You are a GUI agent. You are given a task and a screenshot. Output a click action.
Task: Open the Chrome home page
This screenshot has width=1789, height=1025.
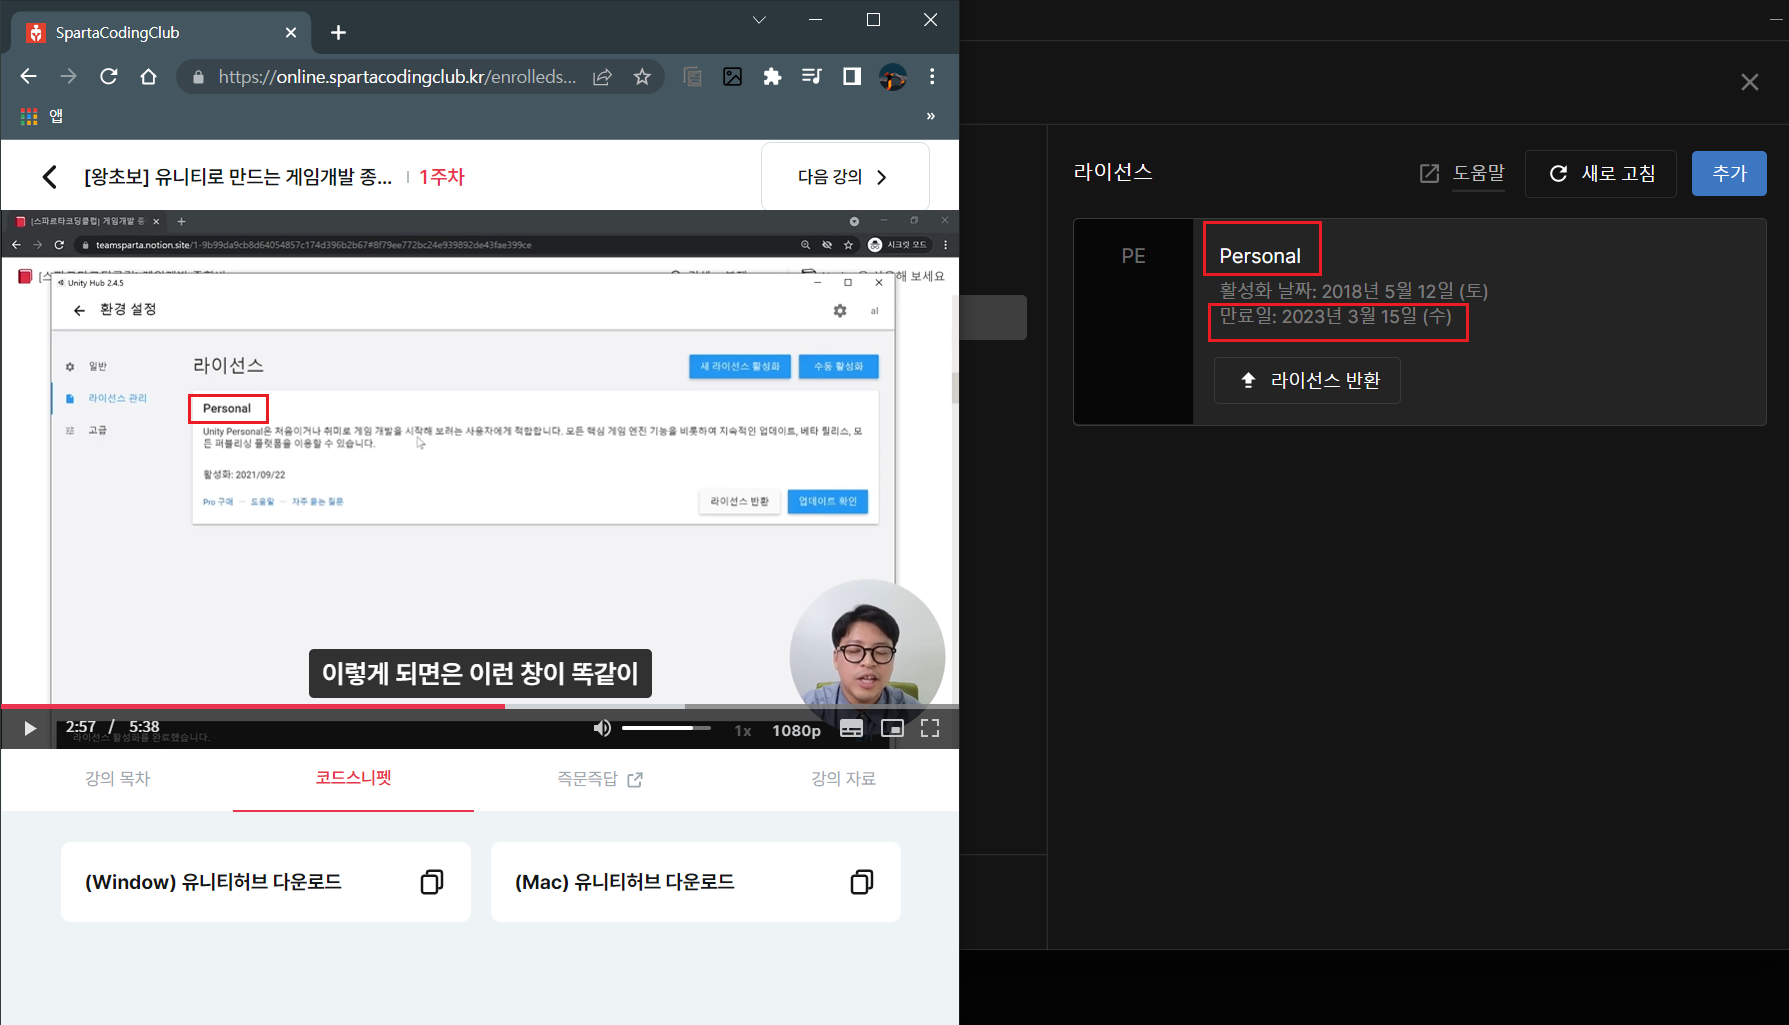[148, 77]
